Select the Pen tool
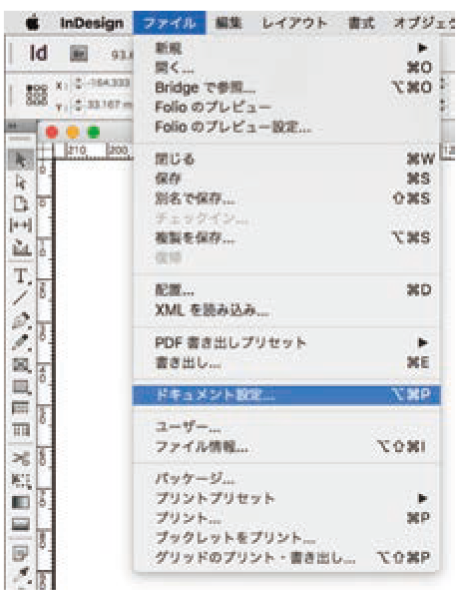The width and height of the screenshot is (460, 595). coord(21,320)
